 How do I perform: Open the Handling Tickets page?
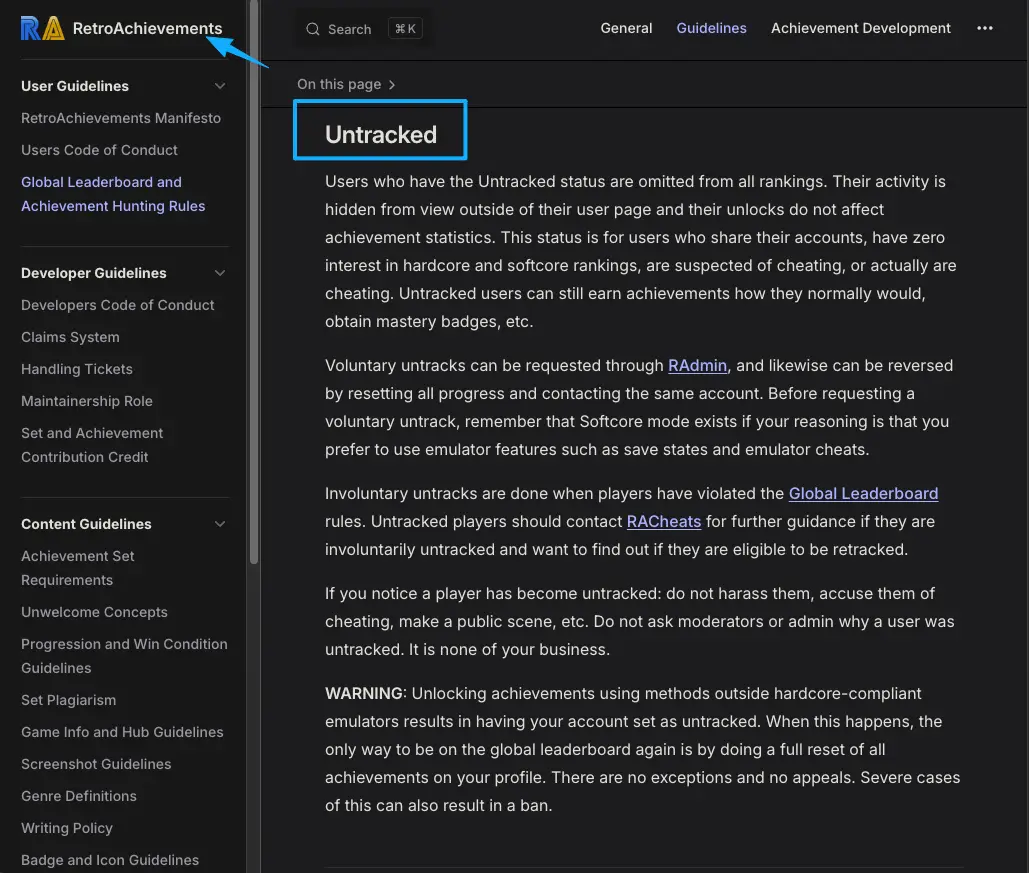[77, 370]
